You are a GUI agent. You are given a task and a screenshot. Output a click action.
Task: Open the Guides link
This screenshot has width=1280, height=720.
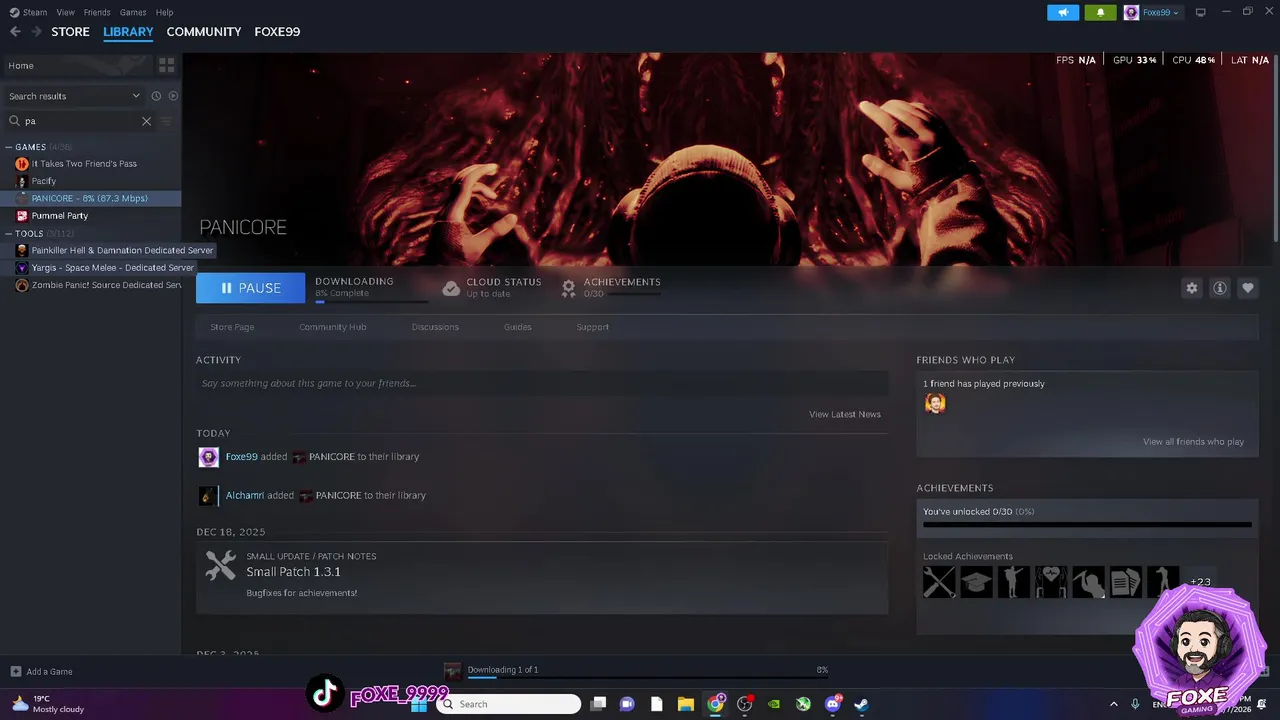click(518, 327)
